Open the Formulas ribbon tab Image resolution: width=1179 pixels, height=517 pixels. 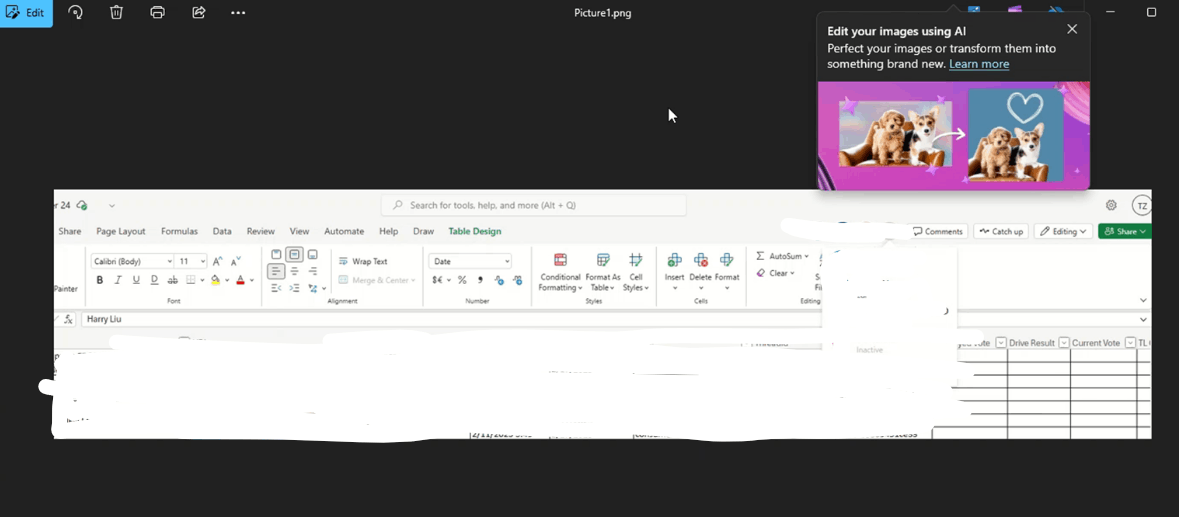pos(180,231)
